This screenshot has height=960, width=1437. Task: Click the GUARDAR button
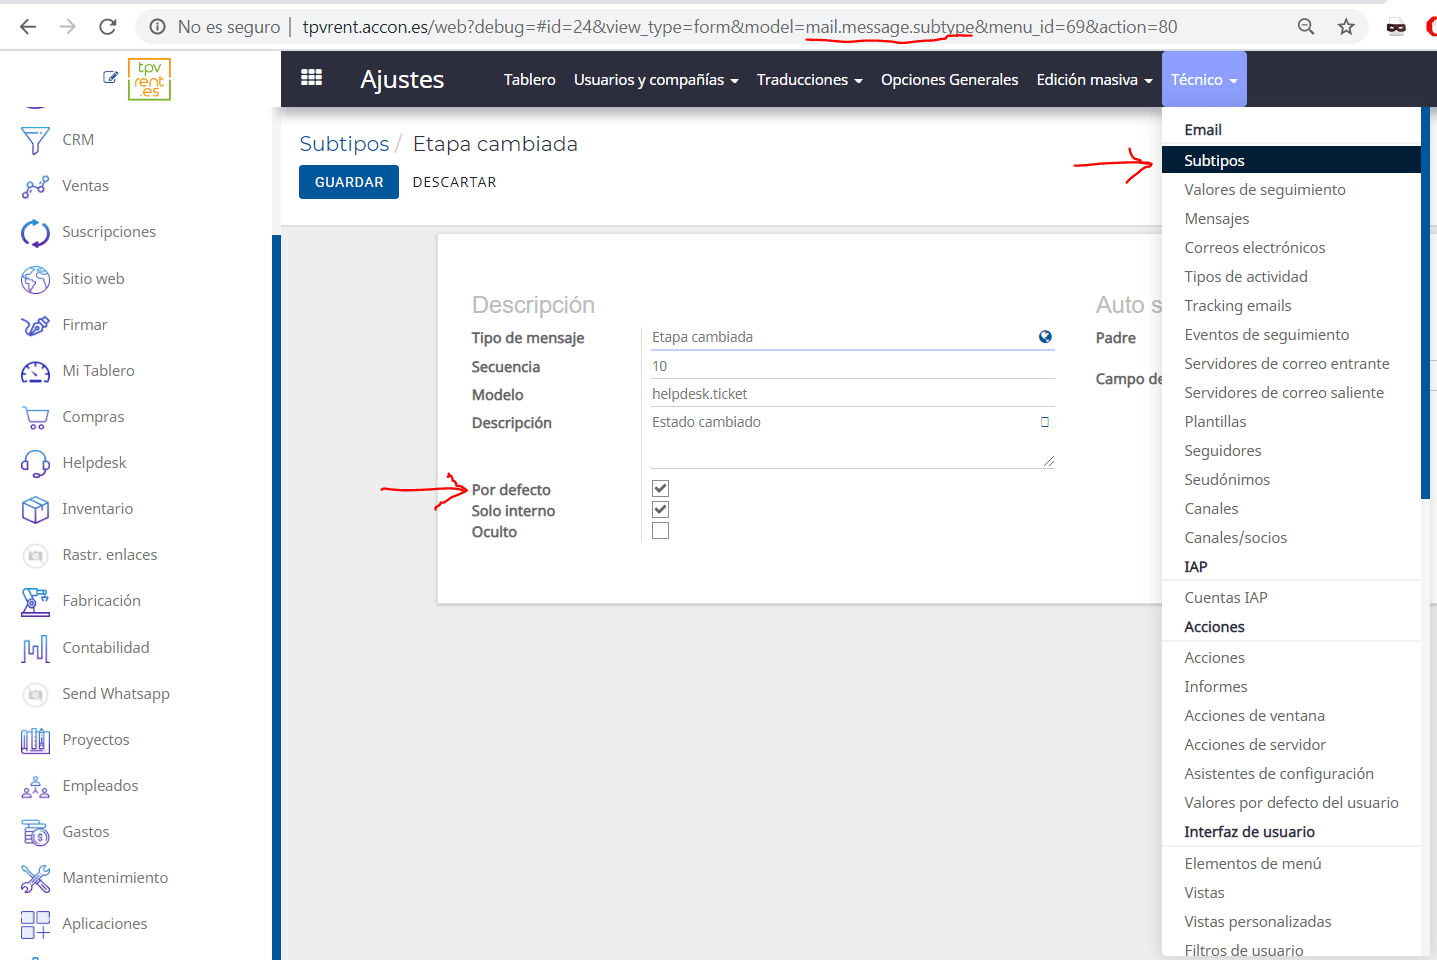tap(349, 182)
